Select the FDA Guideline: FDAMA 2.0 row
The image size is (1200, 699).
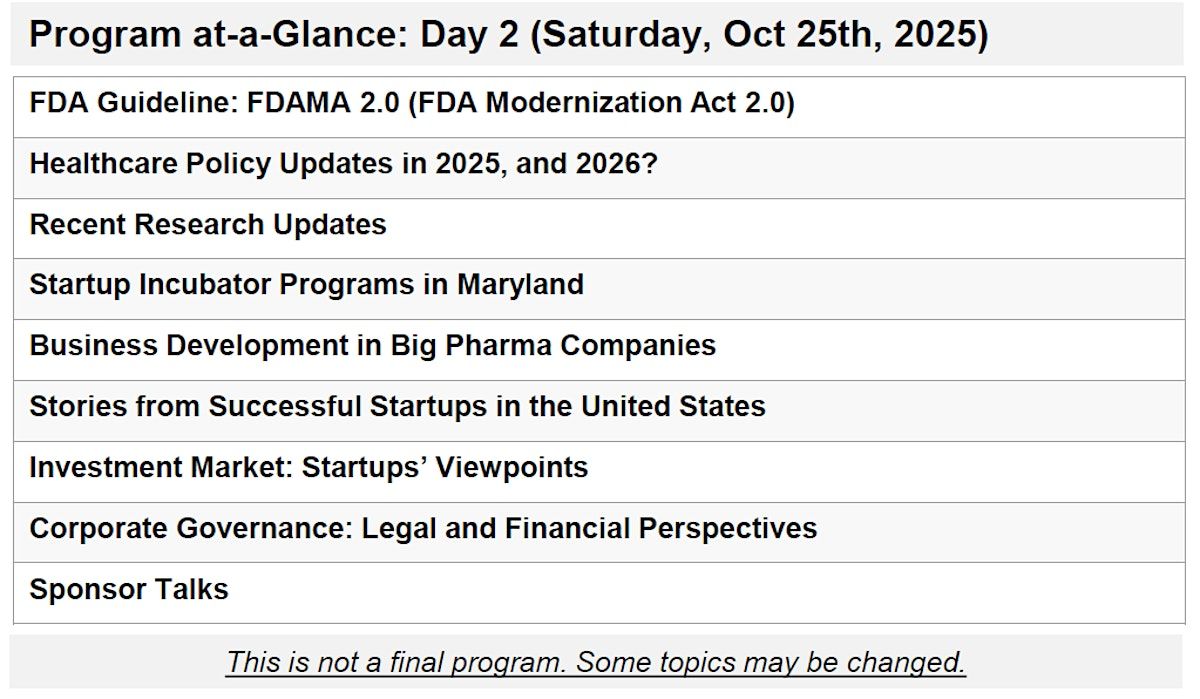tap(599, 106)
